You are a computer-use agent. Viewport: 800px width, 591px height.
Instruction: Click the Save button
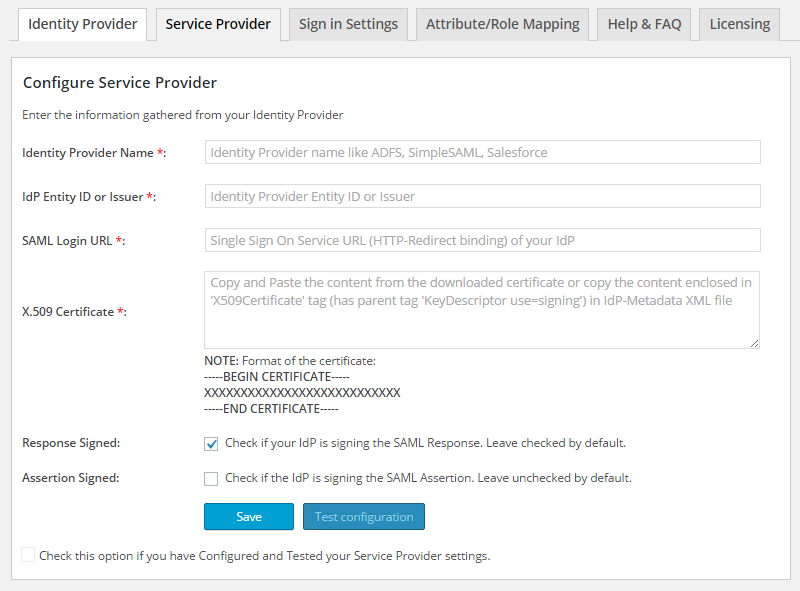pyautogui.click(x=248, y=517)
